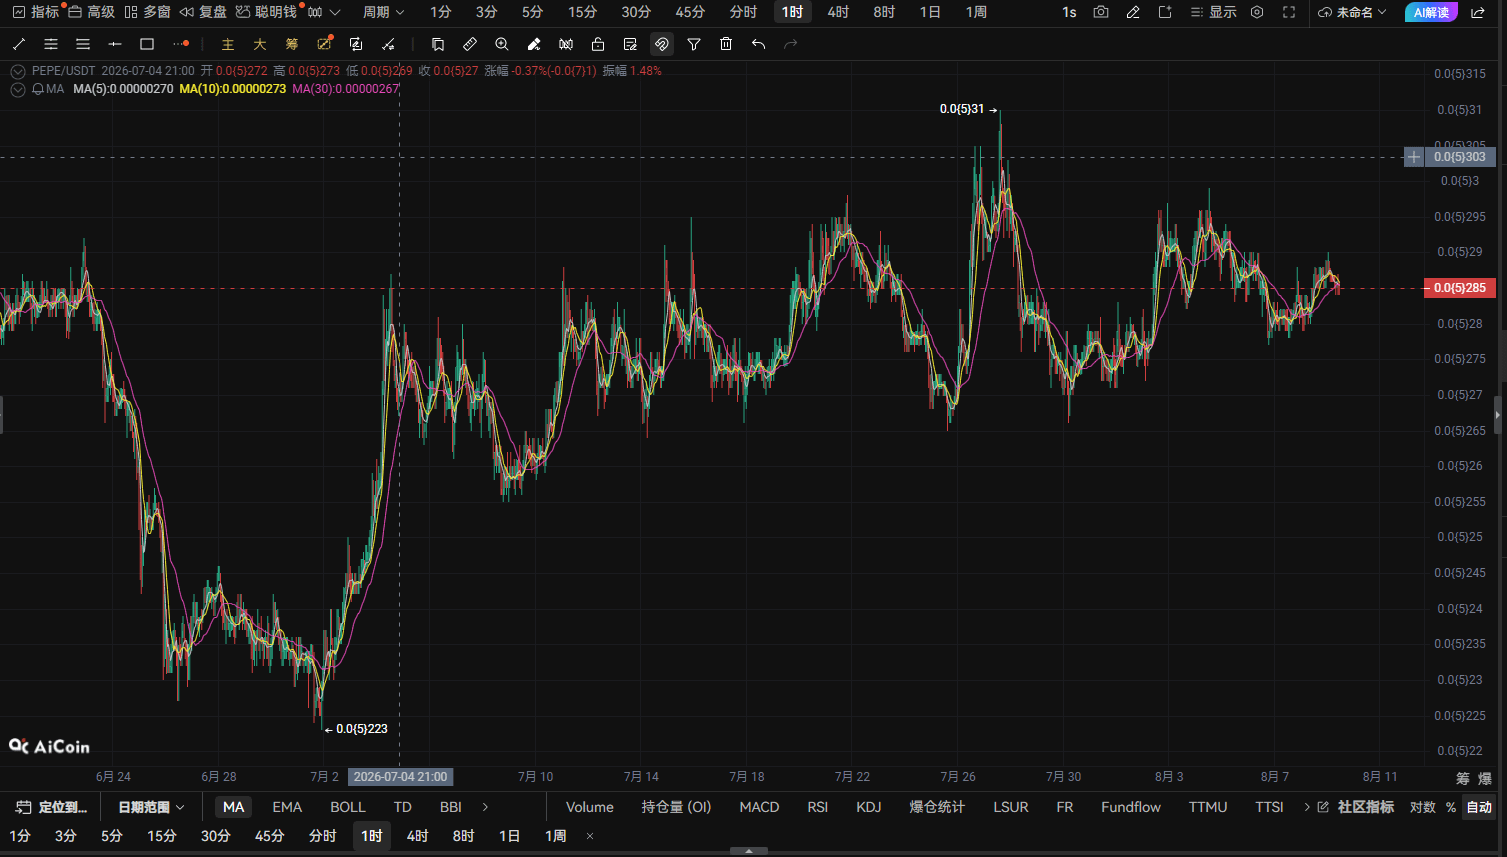The image size is (1507, 857).
Task: Open the 显示 display options
Action: click(1214, 12)
